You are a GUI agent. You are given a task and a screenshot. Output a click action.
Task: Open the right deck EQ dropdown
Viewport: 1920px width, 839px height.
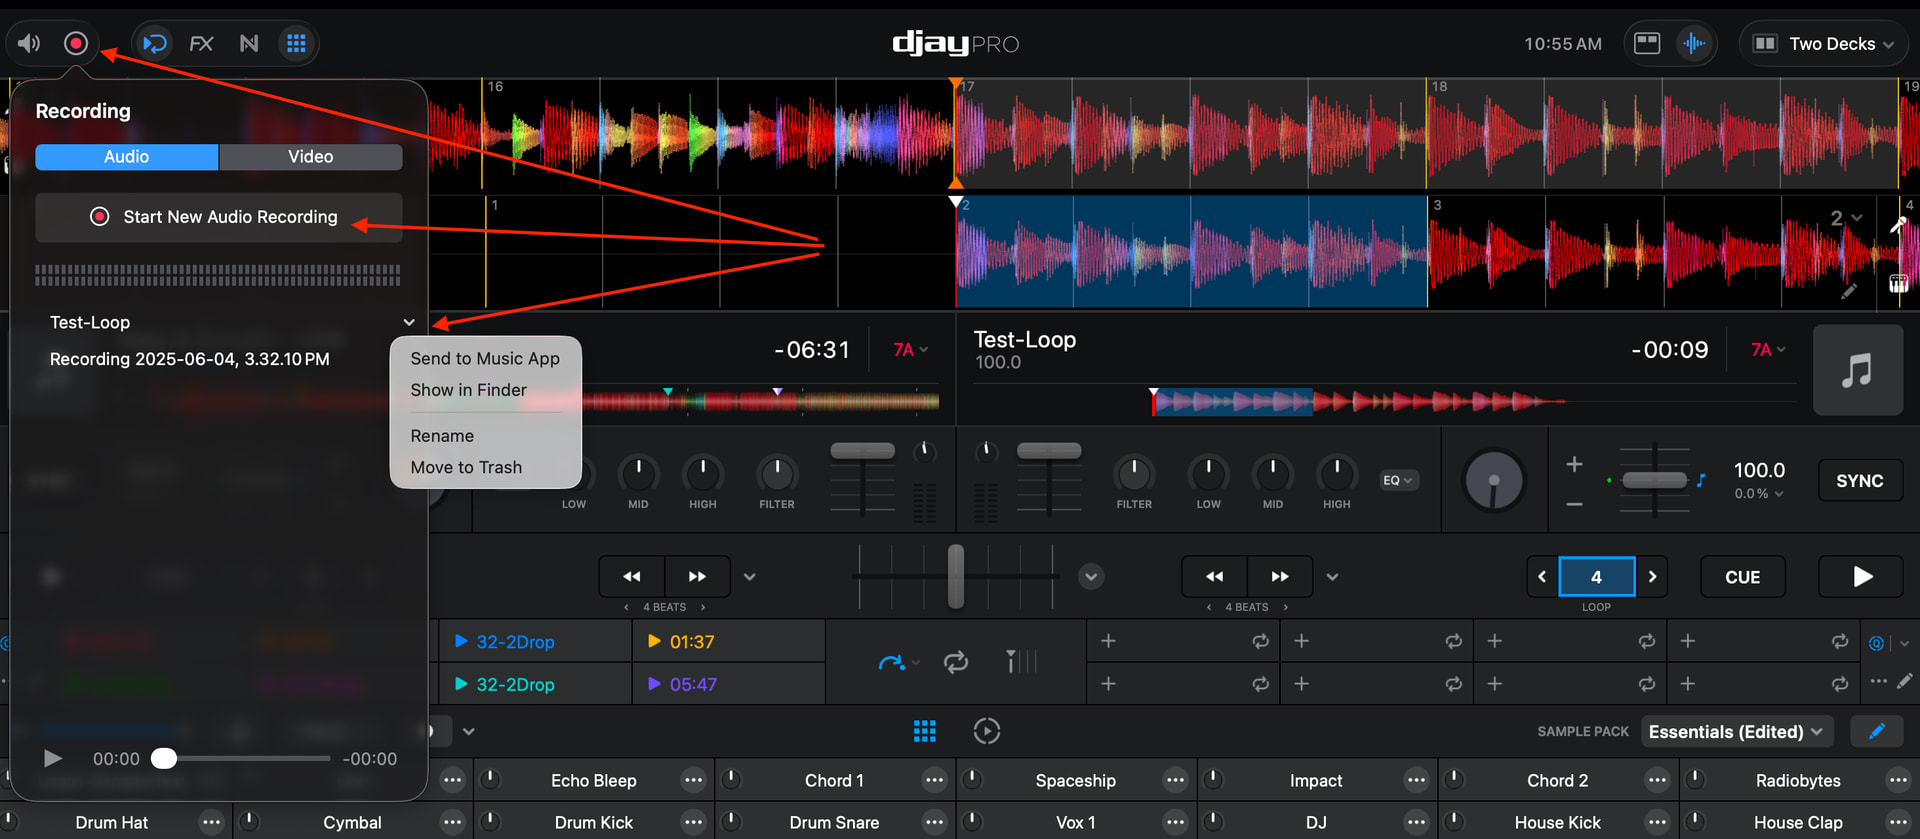coord(1397,481)
